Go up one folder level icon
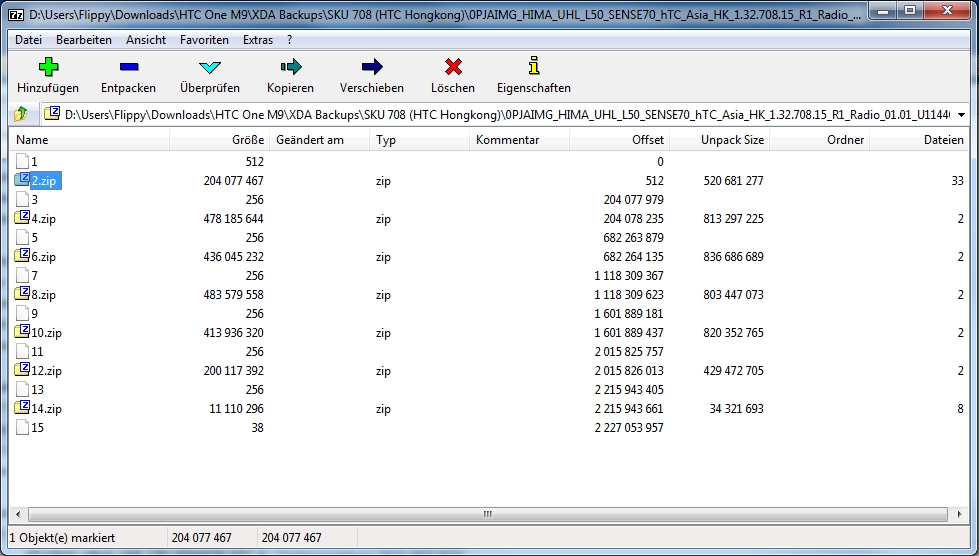The image size is (979, 556). pyautogui.click(x=20, y=114)
